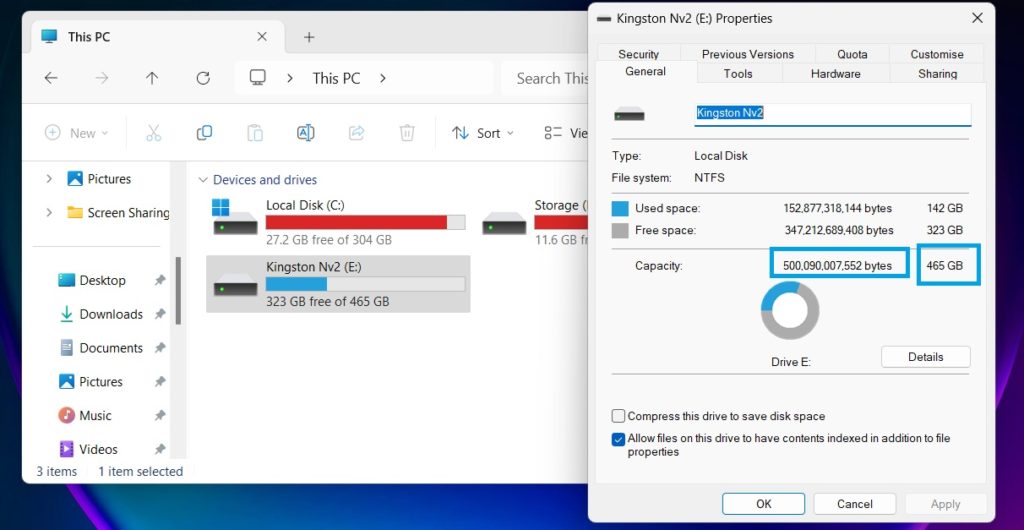Click the NTFS file system value
Screen dimensions: 1024x530
pos(709,178)
